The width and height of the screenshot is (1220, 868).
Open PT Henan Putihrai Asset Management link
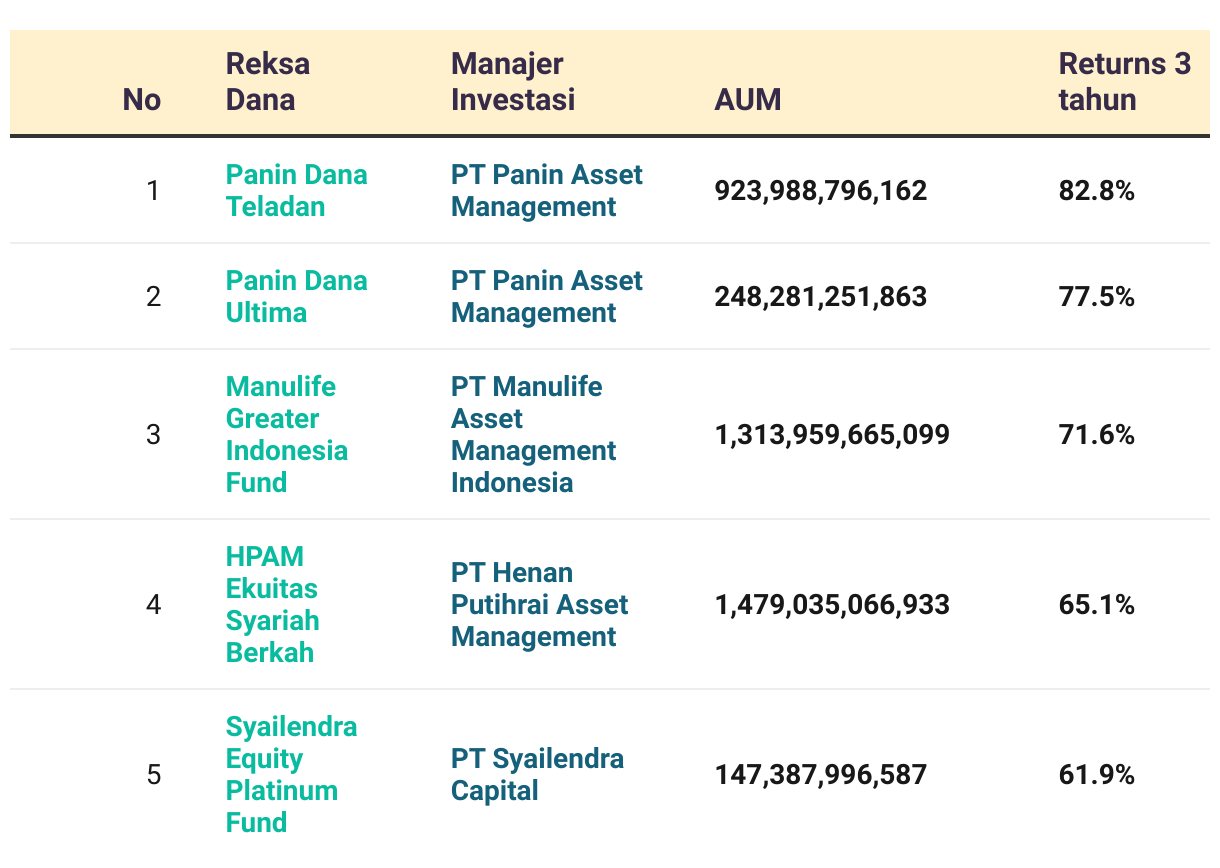coord(539,604)
